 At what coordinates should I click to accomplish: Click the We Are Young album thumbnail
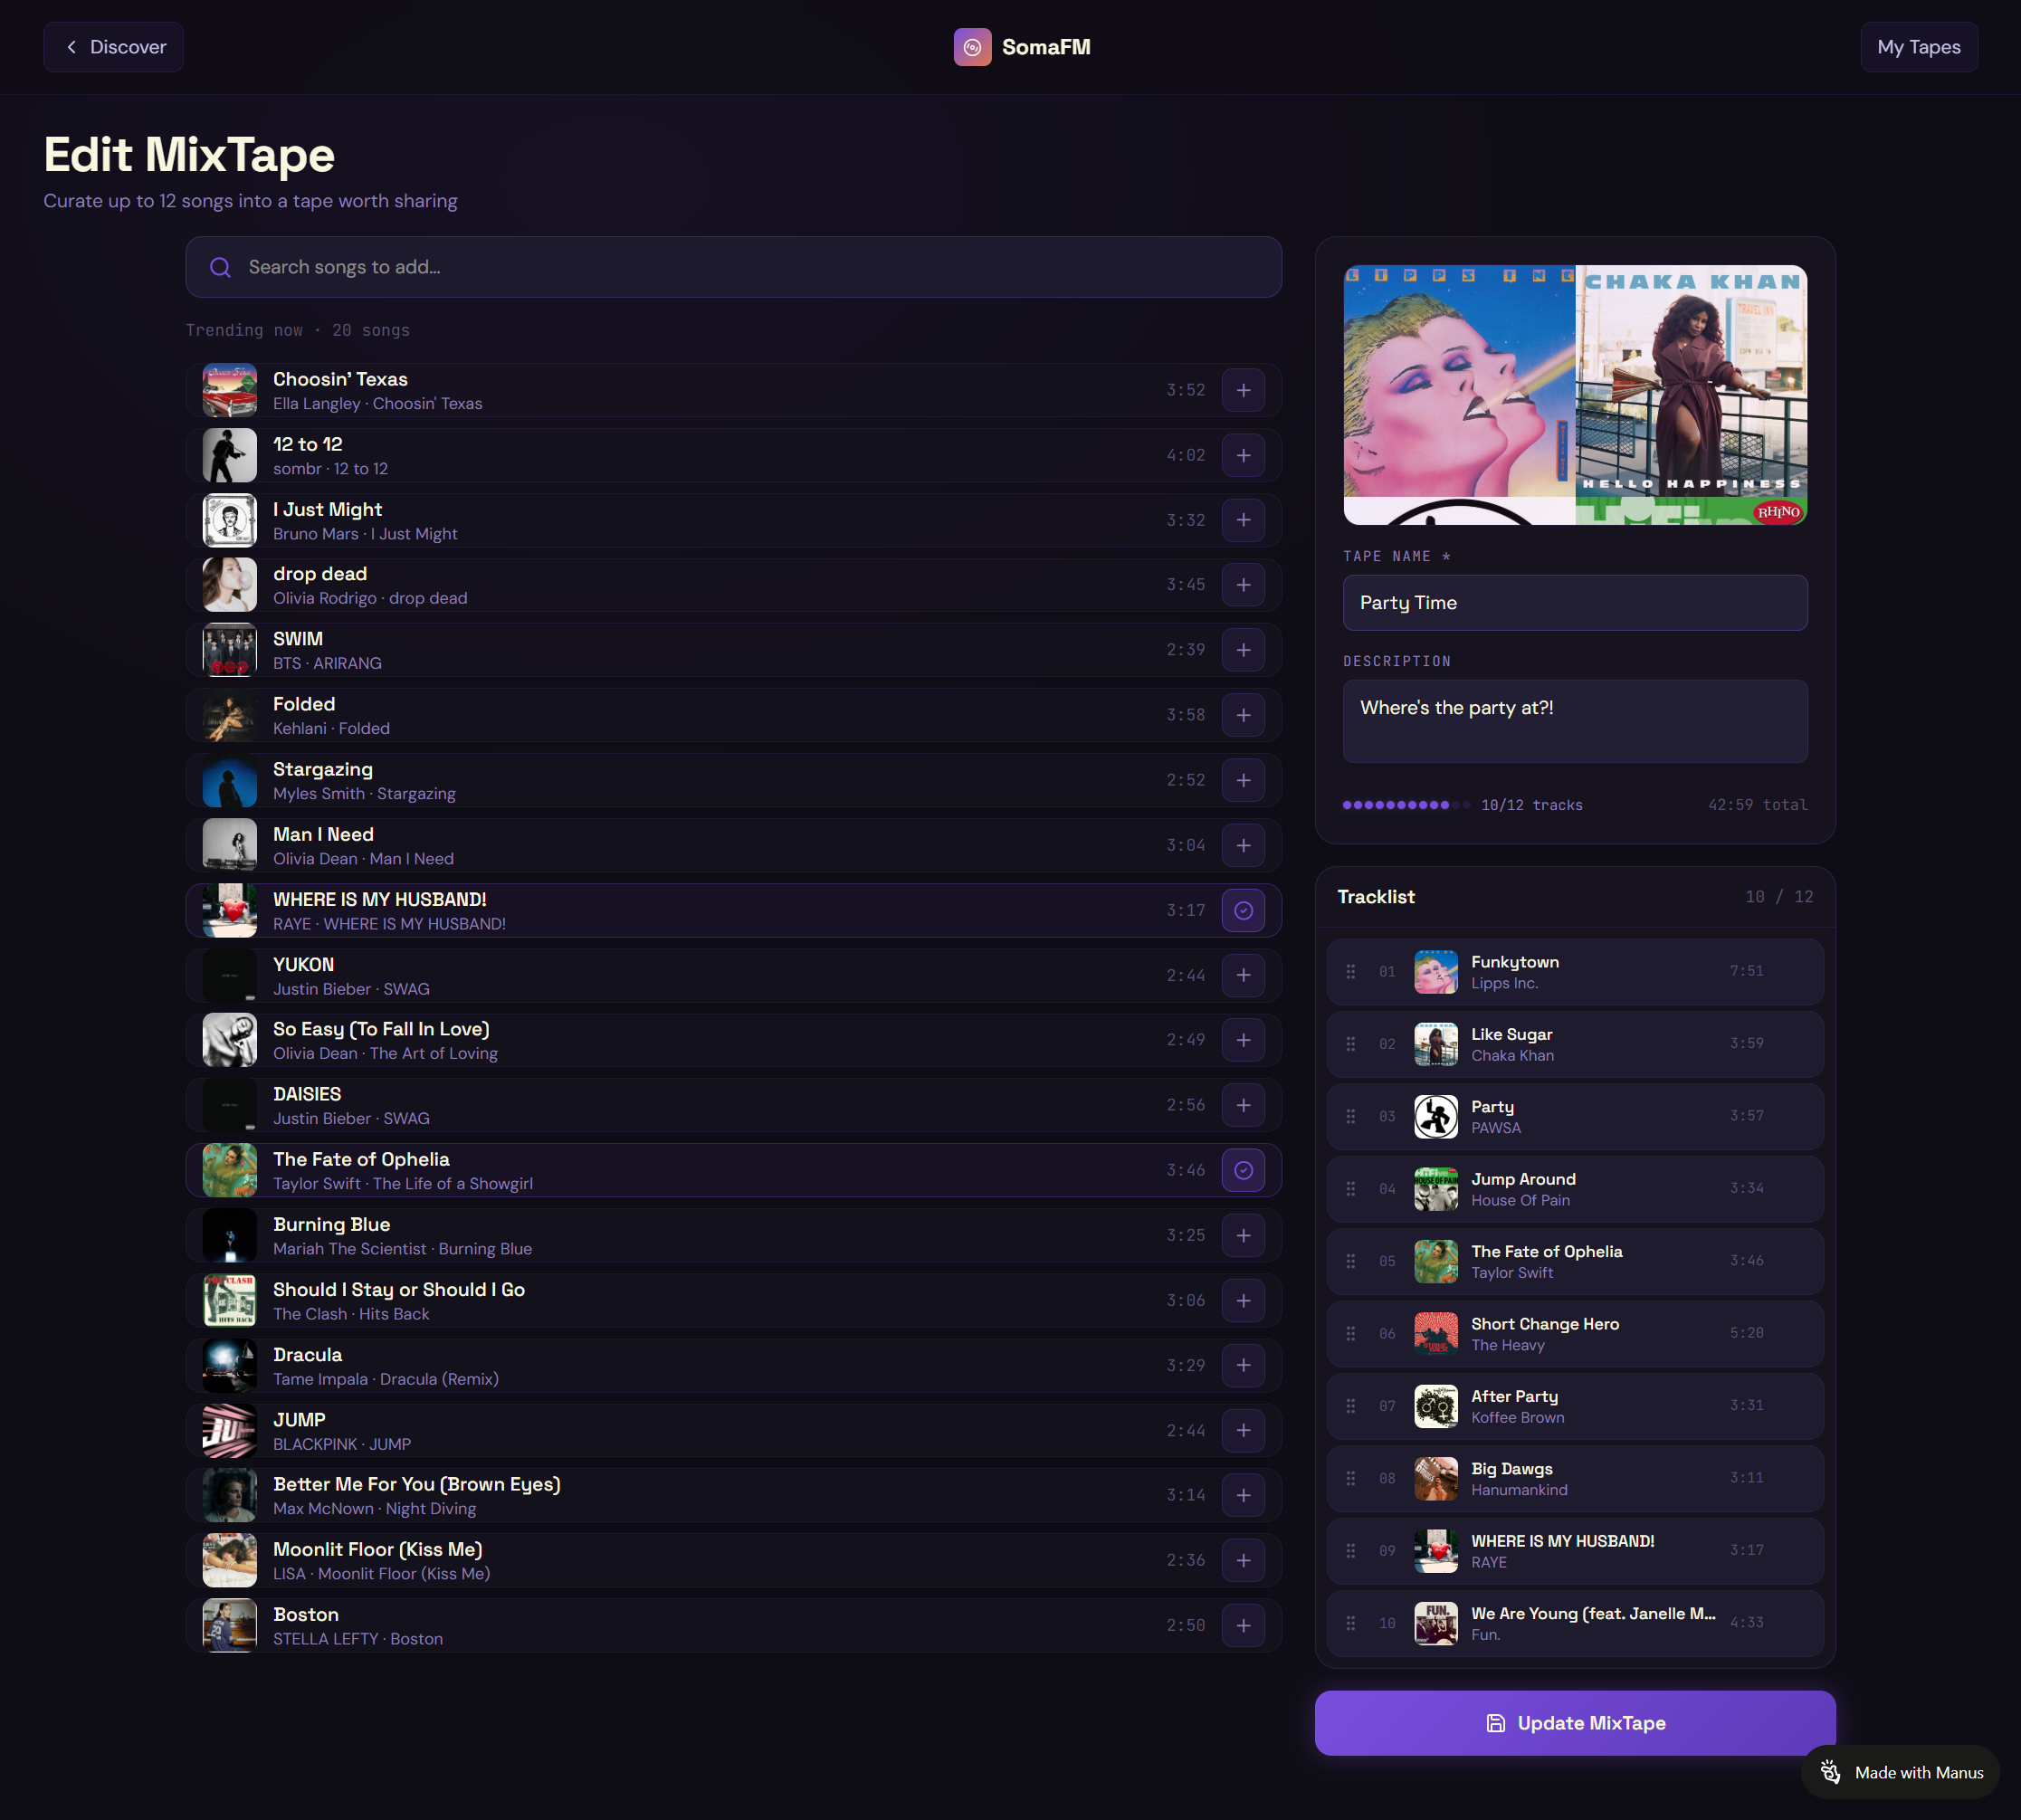coord(1436,1624)
